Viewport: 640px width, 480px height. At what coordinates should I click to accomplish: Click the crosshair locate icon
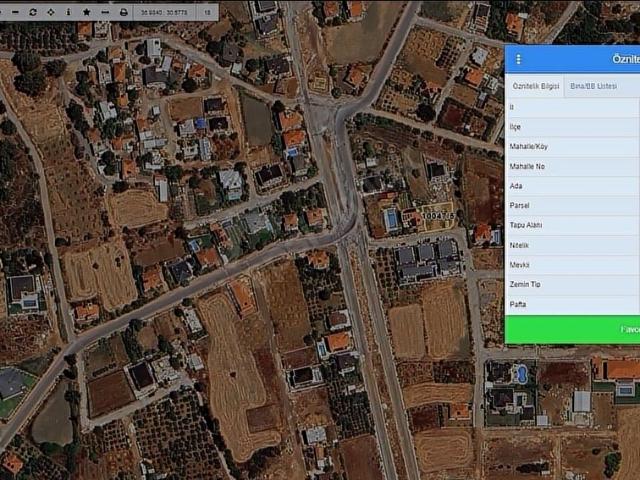coord(51,12)
